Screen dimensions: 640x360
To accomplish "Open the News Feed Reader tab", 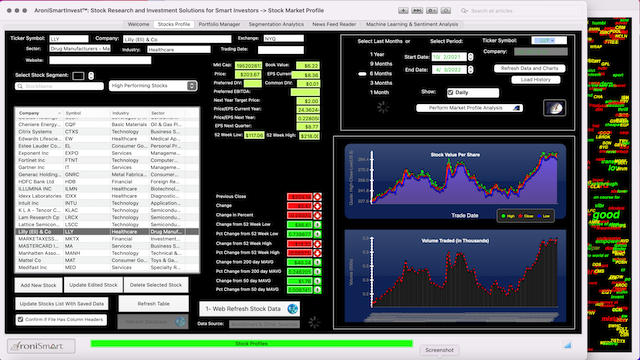I will (x=334, y=24).
